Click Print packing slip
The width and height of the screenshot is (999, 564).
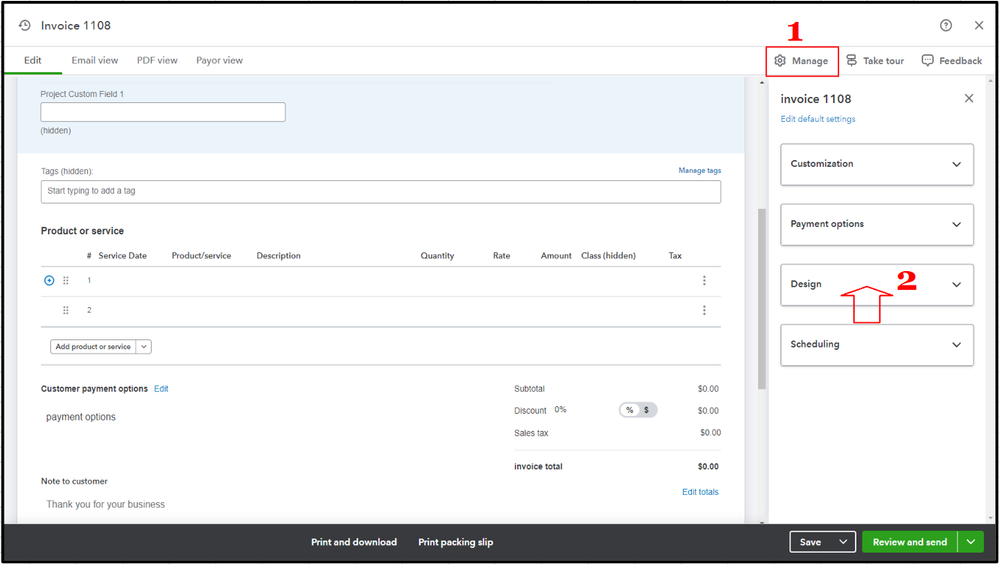click(456, 542)
